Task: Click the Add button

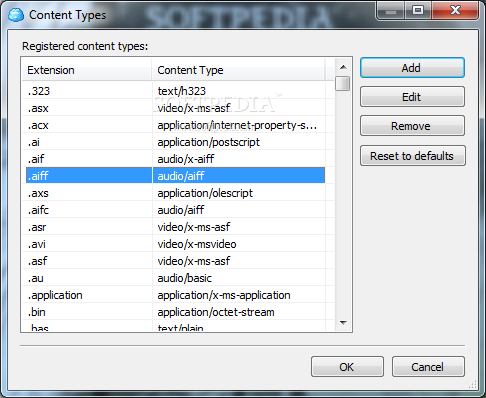Action: (x=412, y=68)
